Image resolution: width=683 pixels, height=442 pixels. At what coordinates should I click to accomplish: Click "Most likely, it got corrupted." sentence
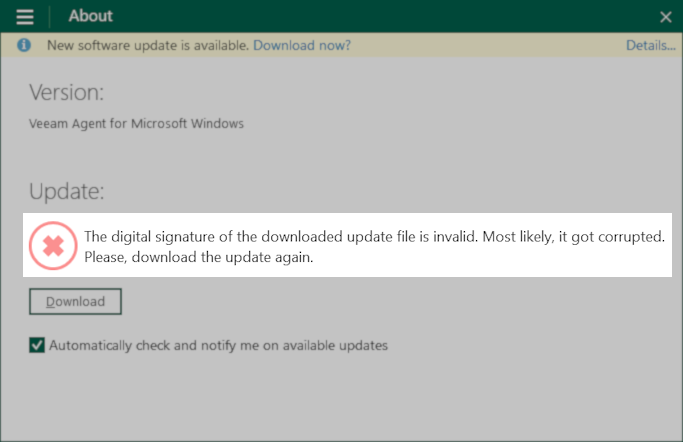pyautogui.click(x=574, y=236)
